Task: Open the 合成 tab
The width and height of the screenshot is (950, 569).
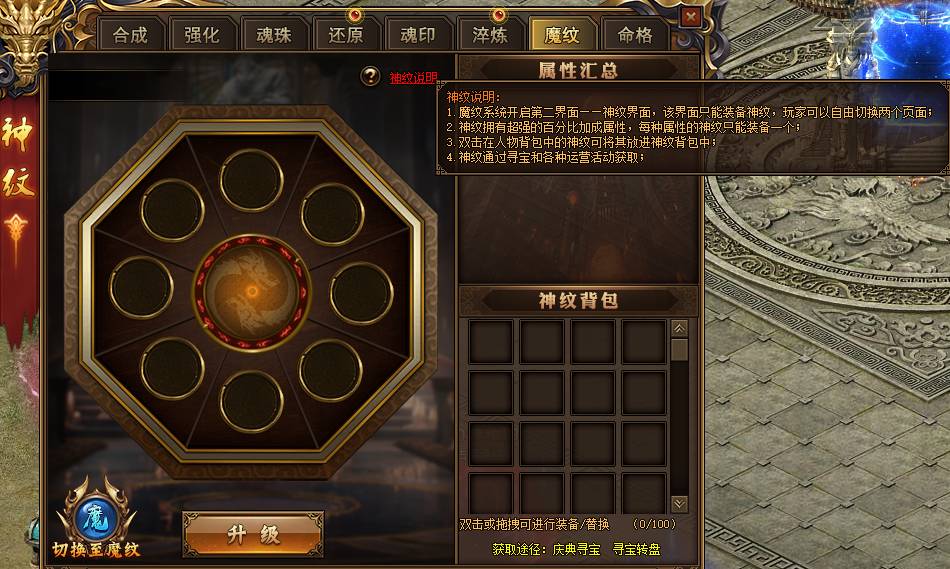Action: pyautogui.click(x=130, y=35)
